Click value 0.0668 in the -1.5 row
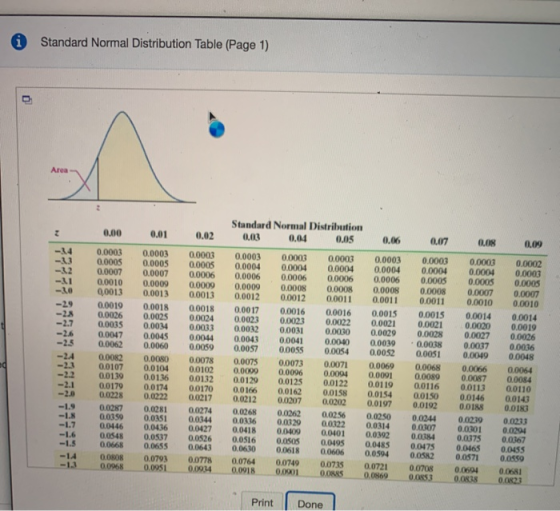The height and width of the screenshot is (511, 560). (111, 445)
